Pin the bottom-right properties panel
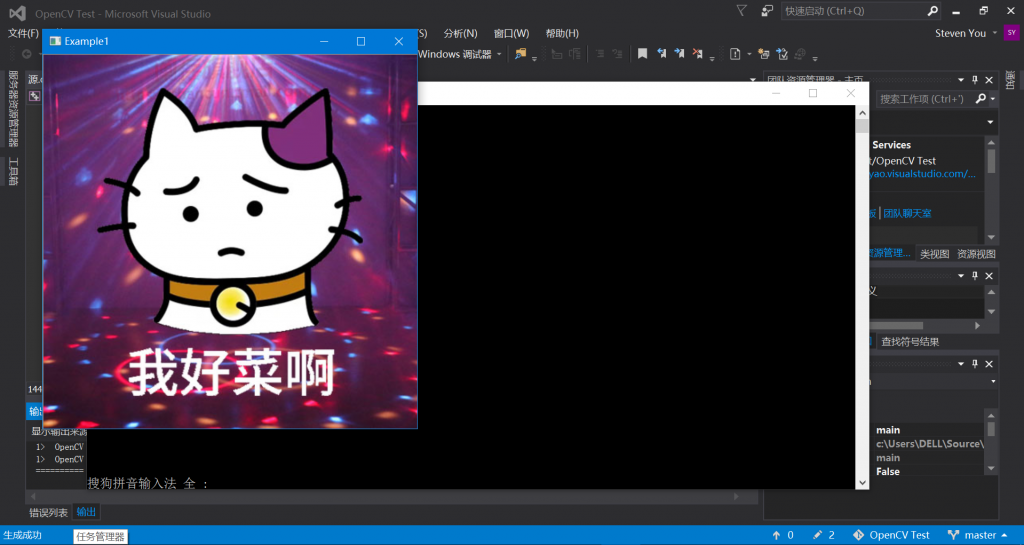The width and height of the screenshot is (1024, 545). (x=974, y=364)
